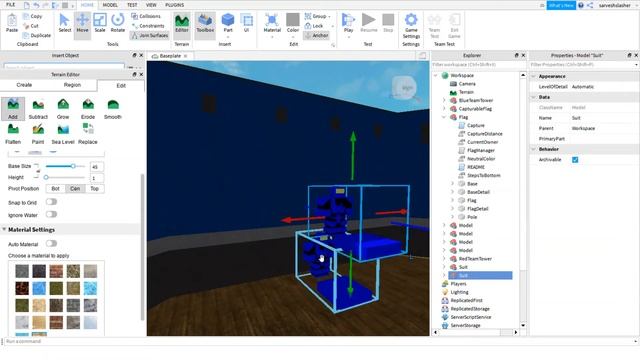Click Filter workspace search field
640x360 pixels.
(x=478, y=65)
